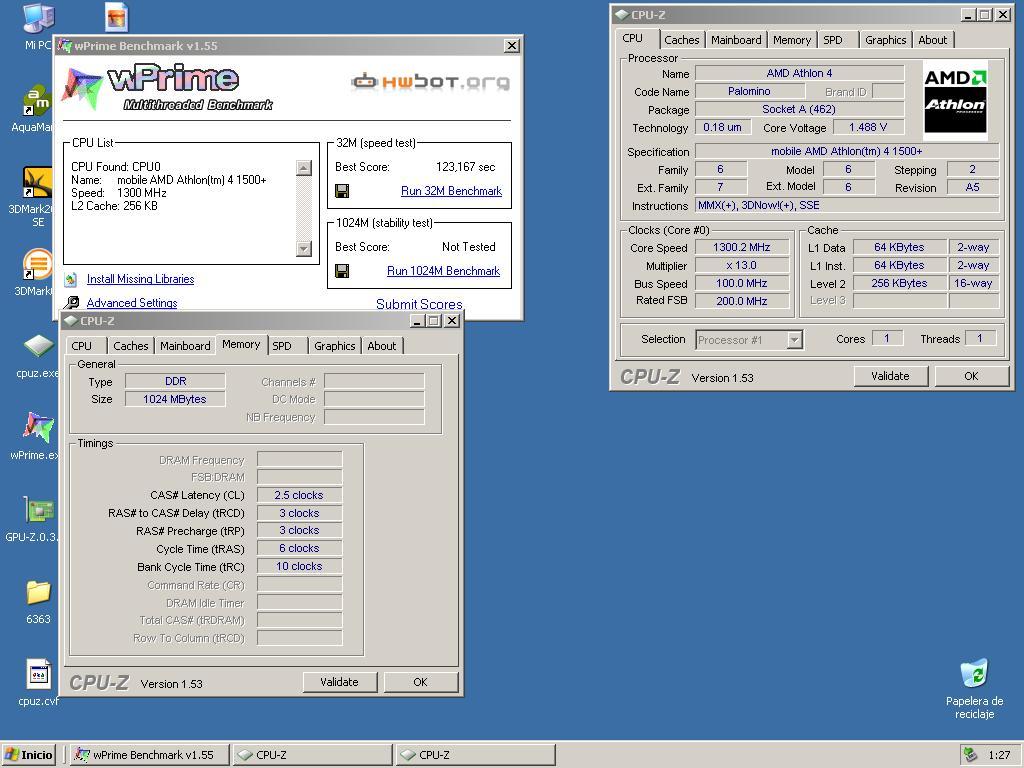Click the Inicio start button
Screen dimensions: 1024x768
[29, 755]
